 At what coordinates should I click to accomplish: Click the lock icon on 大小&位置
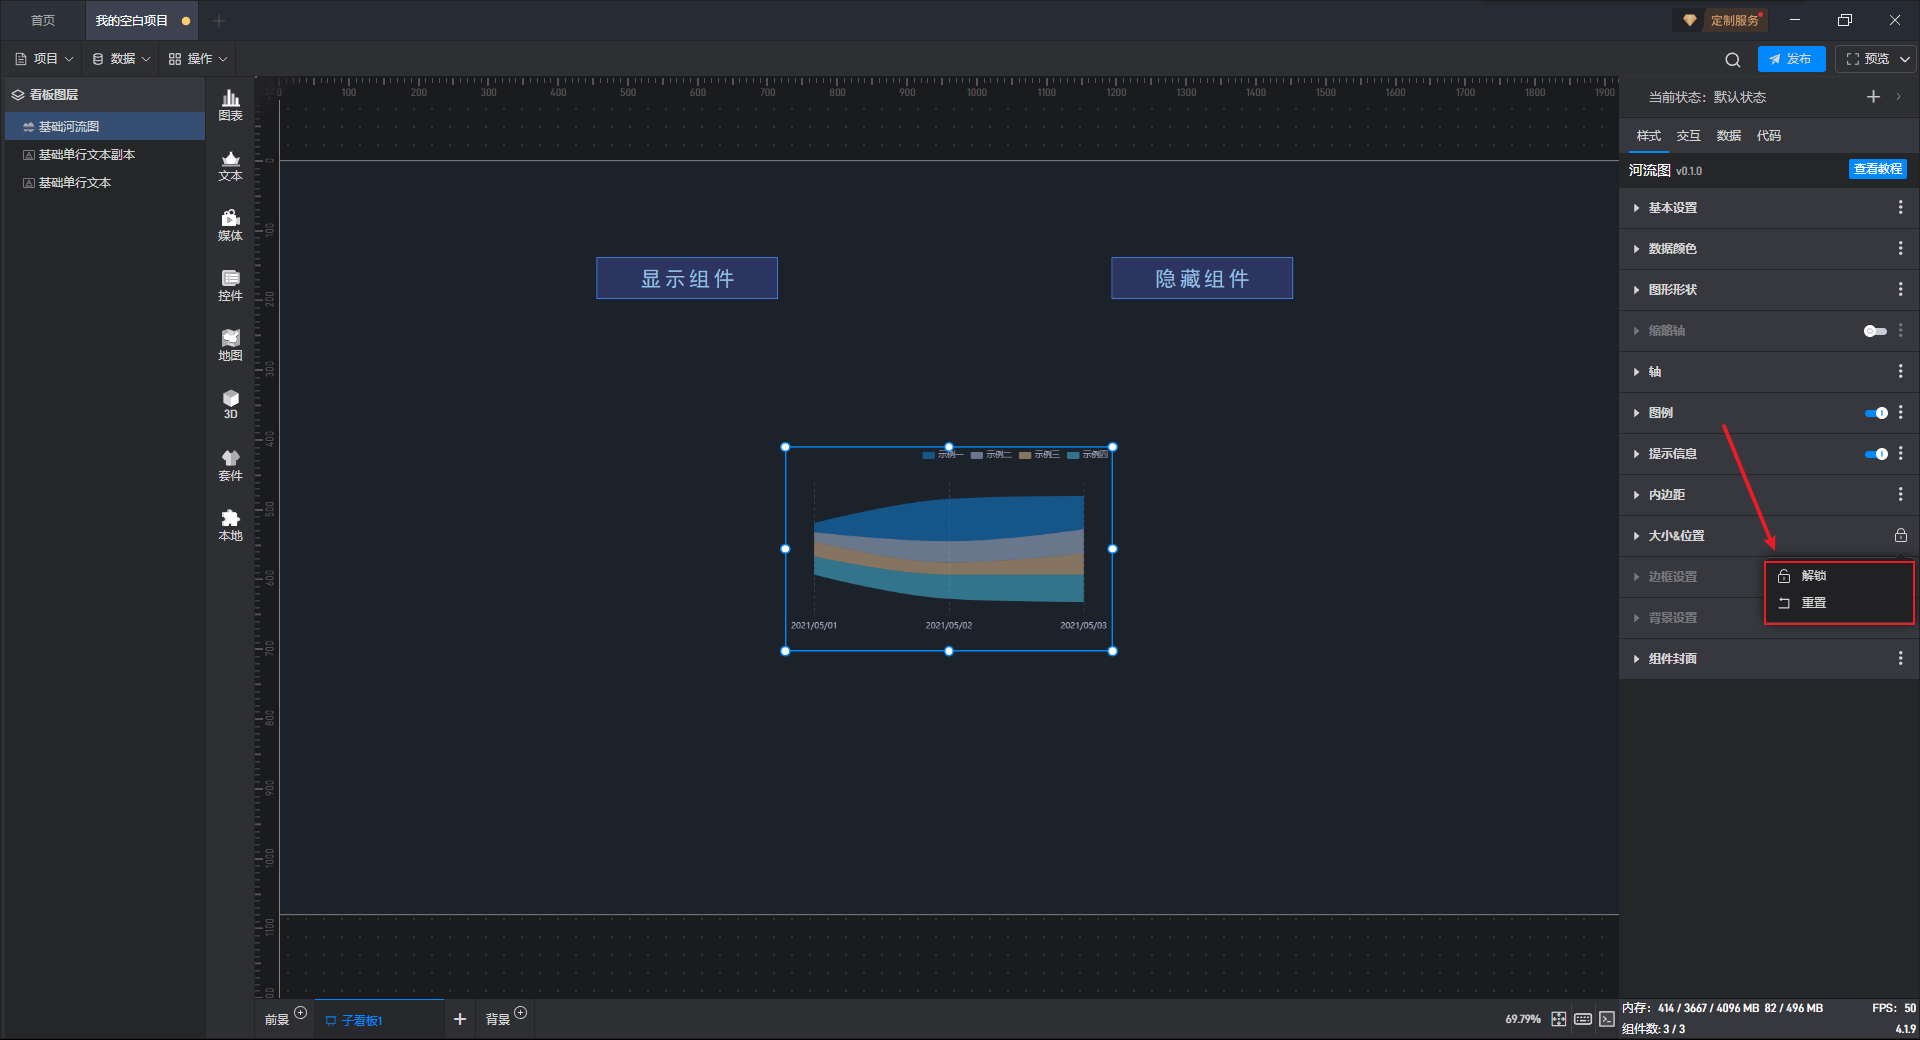1900,535
